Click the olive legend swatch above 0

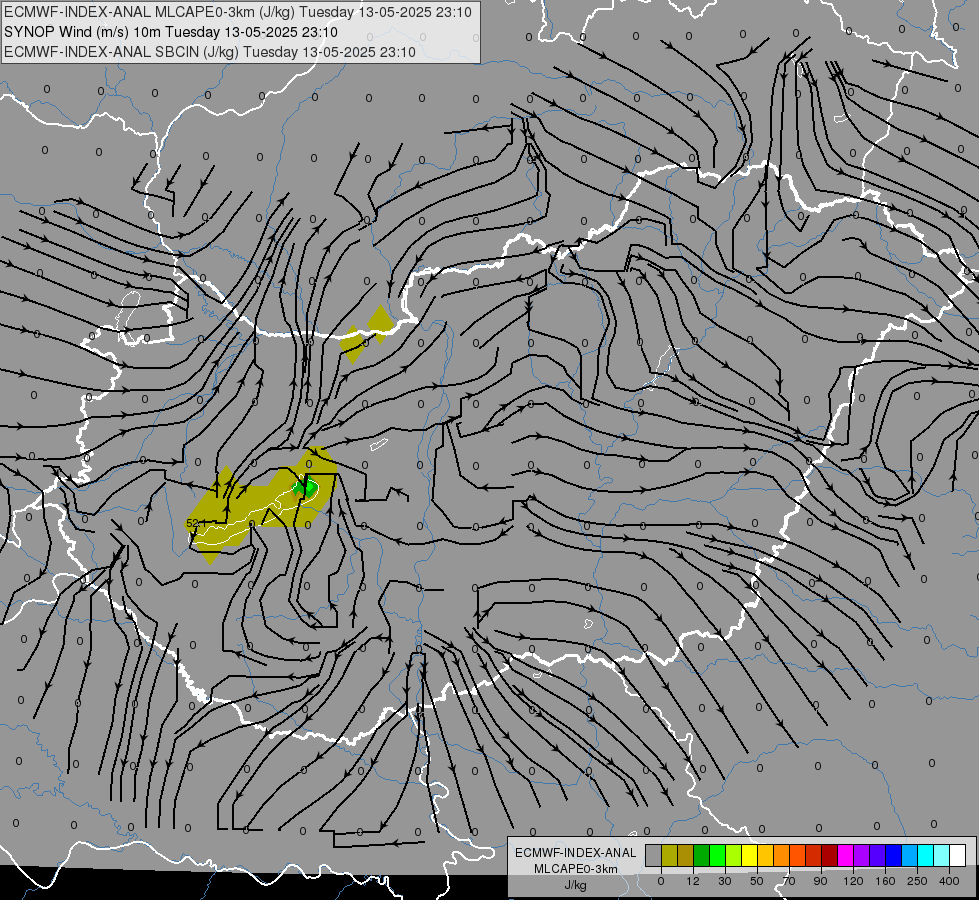[669, 855]
